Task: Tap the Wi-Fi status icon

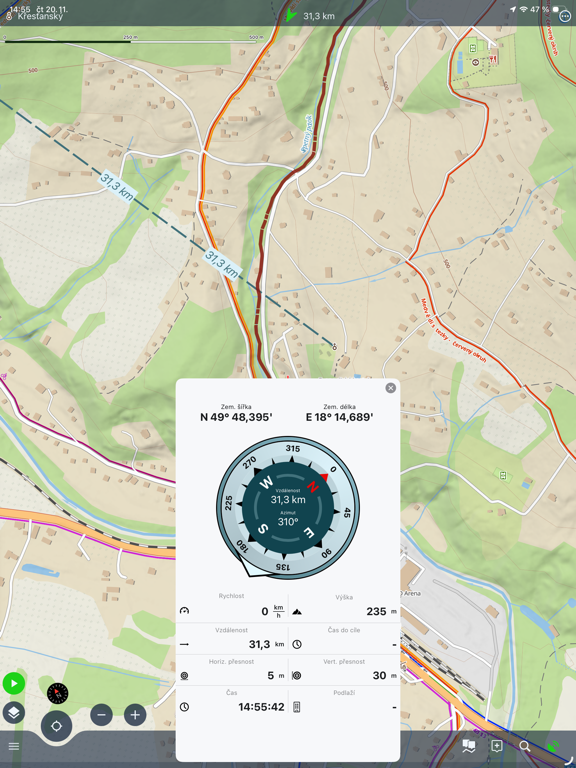Action: [523, 9]
